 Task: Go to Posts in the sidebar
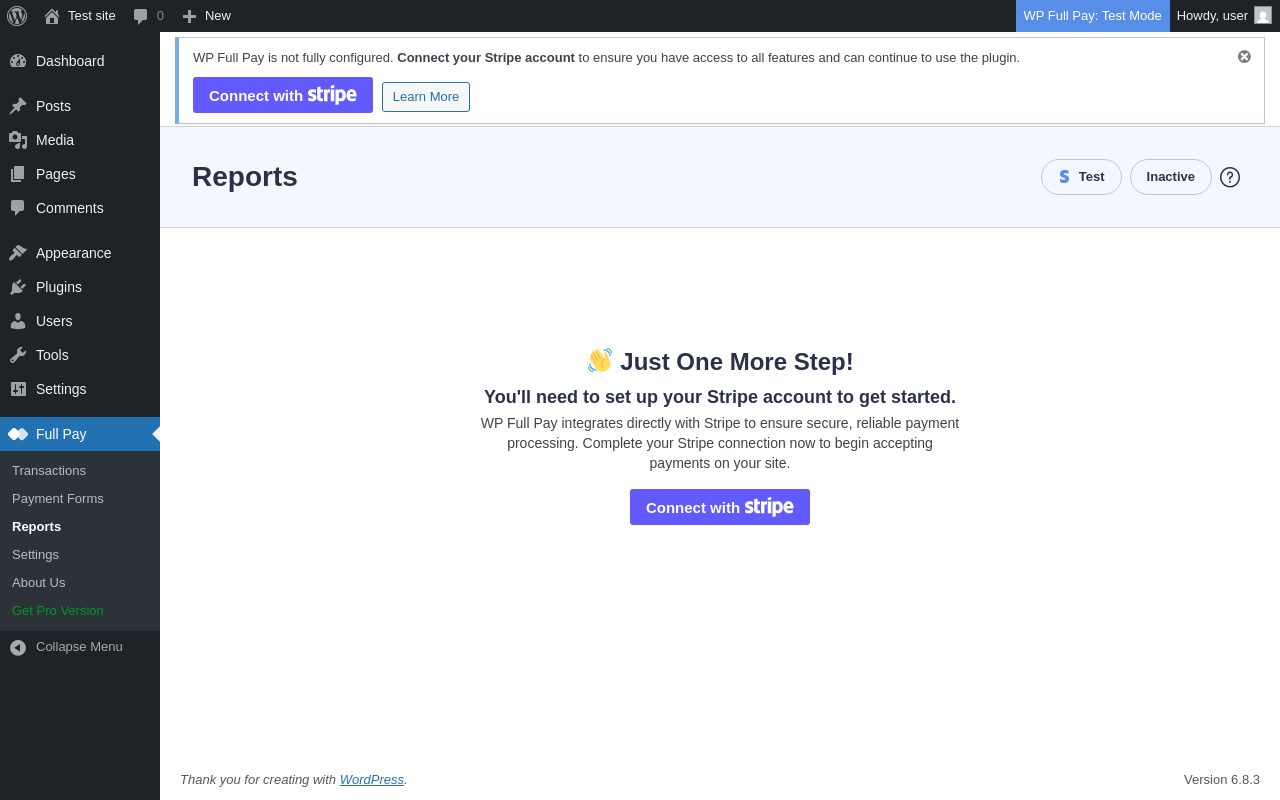(80, 106)
